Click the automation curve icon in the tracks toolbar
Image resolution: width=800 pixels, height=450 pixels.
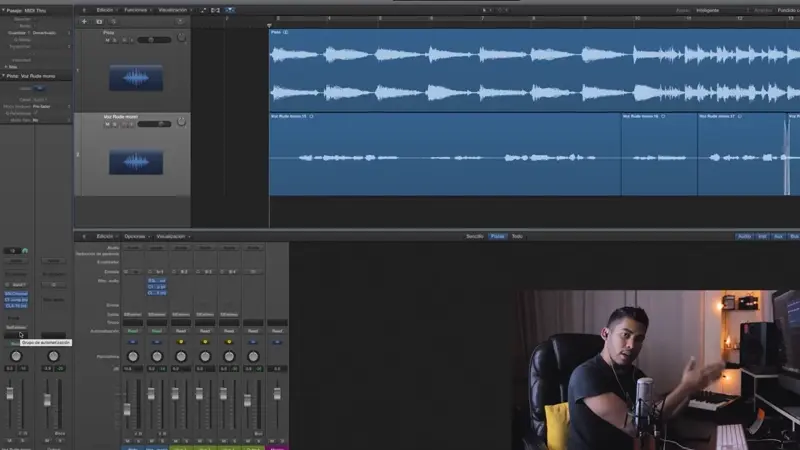203,10
